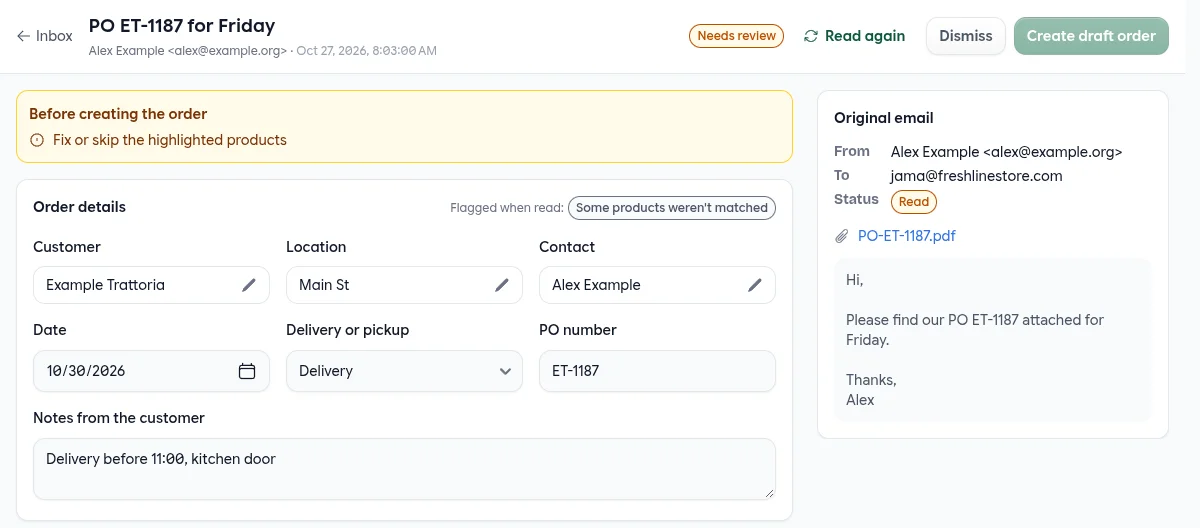Click the Some products weren't matched tag
The image size is (1200, 528).
click(672, 208)
